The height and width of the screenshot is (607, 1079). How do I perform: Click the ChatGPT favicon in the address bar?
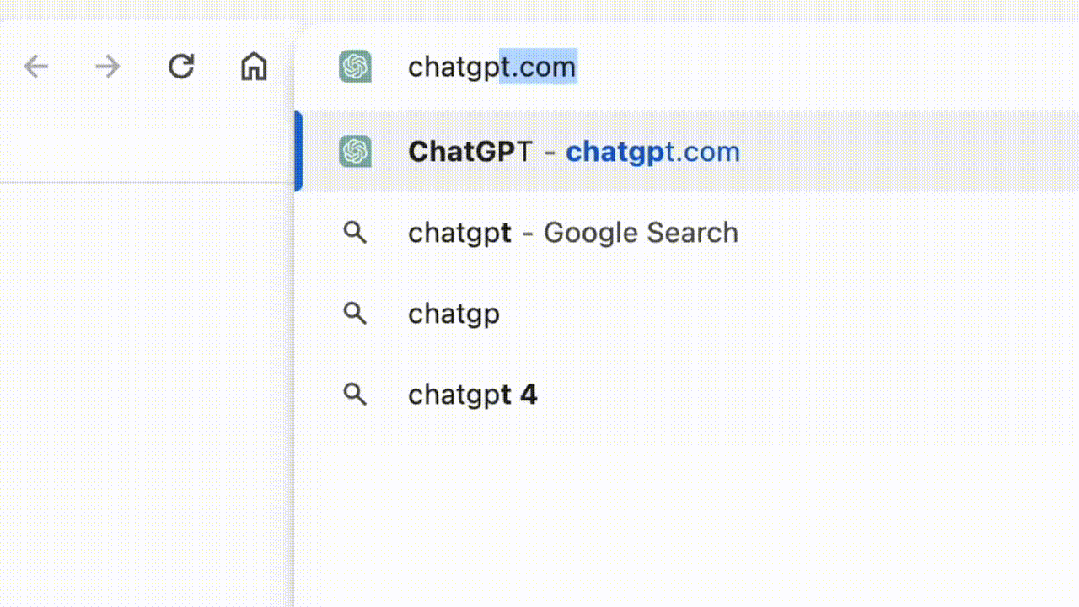click(356, 66)
